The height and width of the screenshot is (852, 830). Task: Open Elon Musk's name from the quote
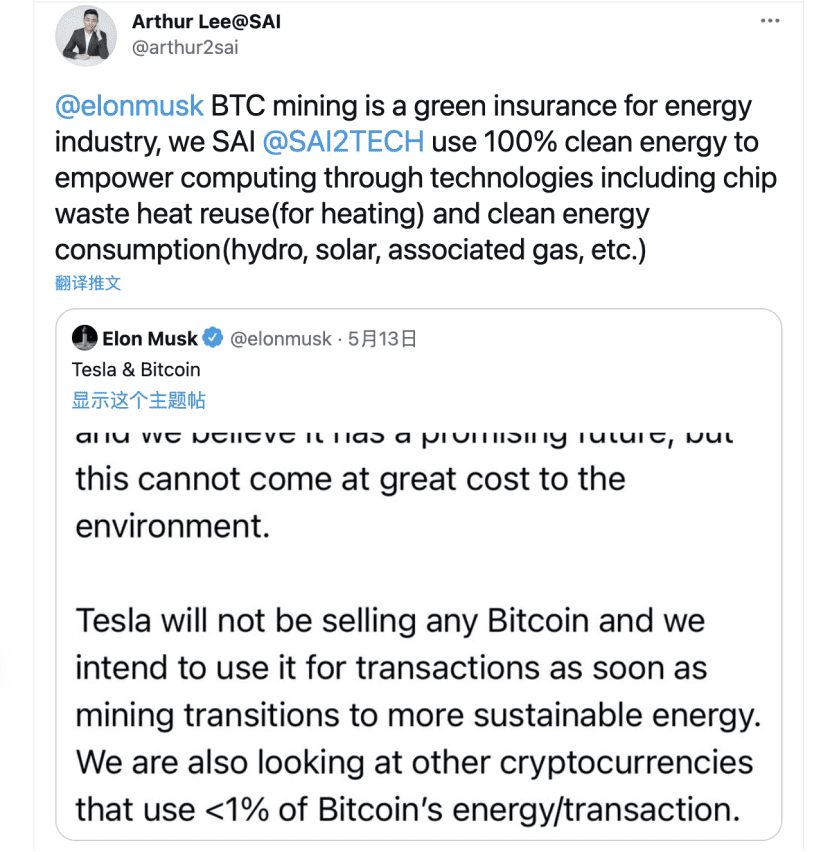(149, 339)
